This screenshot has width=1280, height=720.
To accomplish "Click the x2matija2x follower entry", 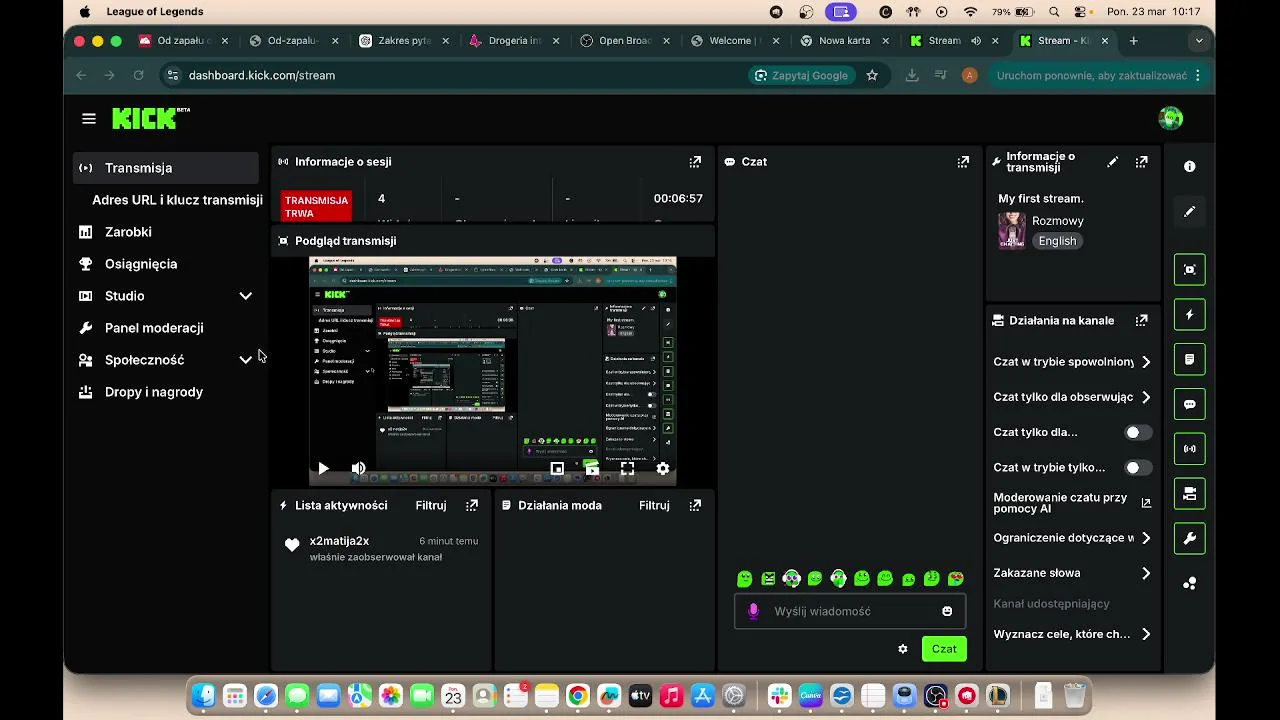I will (382, 548).
